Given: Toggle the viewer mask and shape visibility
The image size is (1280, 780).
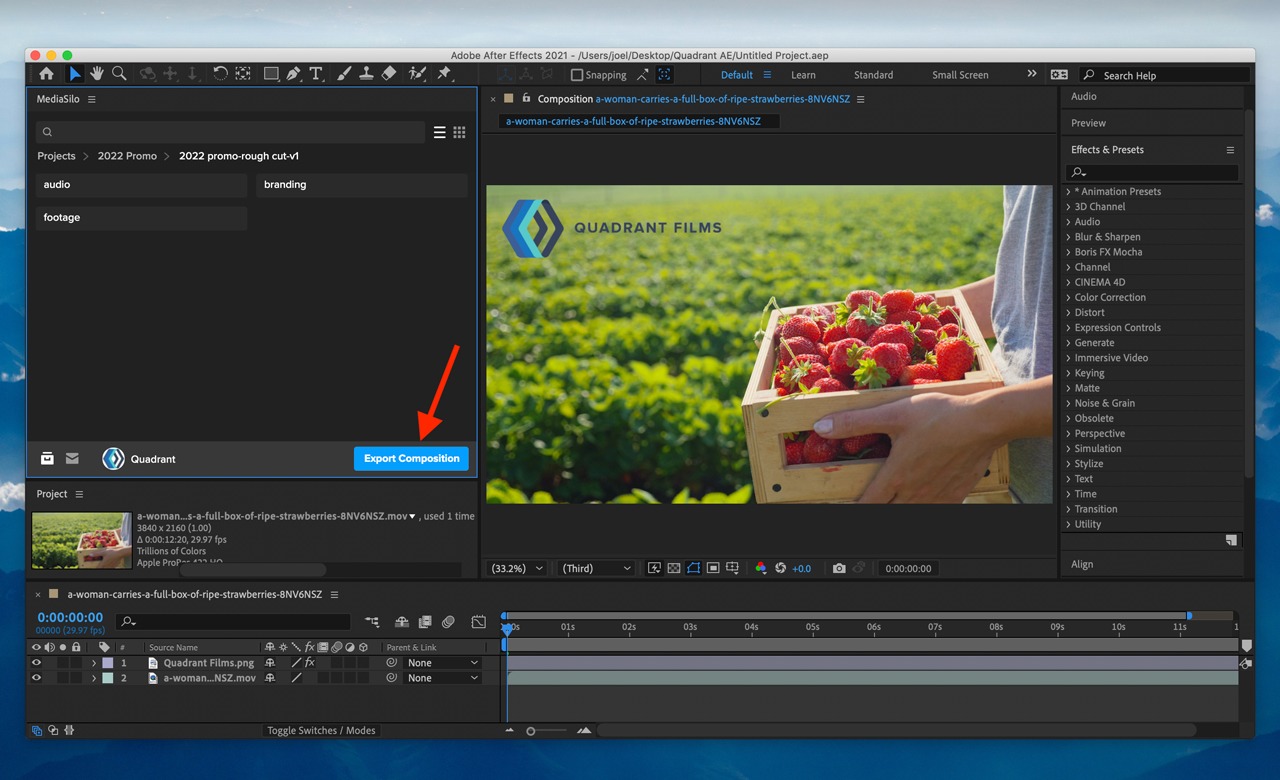Looking at the screenshot, I should [x=693, y=568].
